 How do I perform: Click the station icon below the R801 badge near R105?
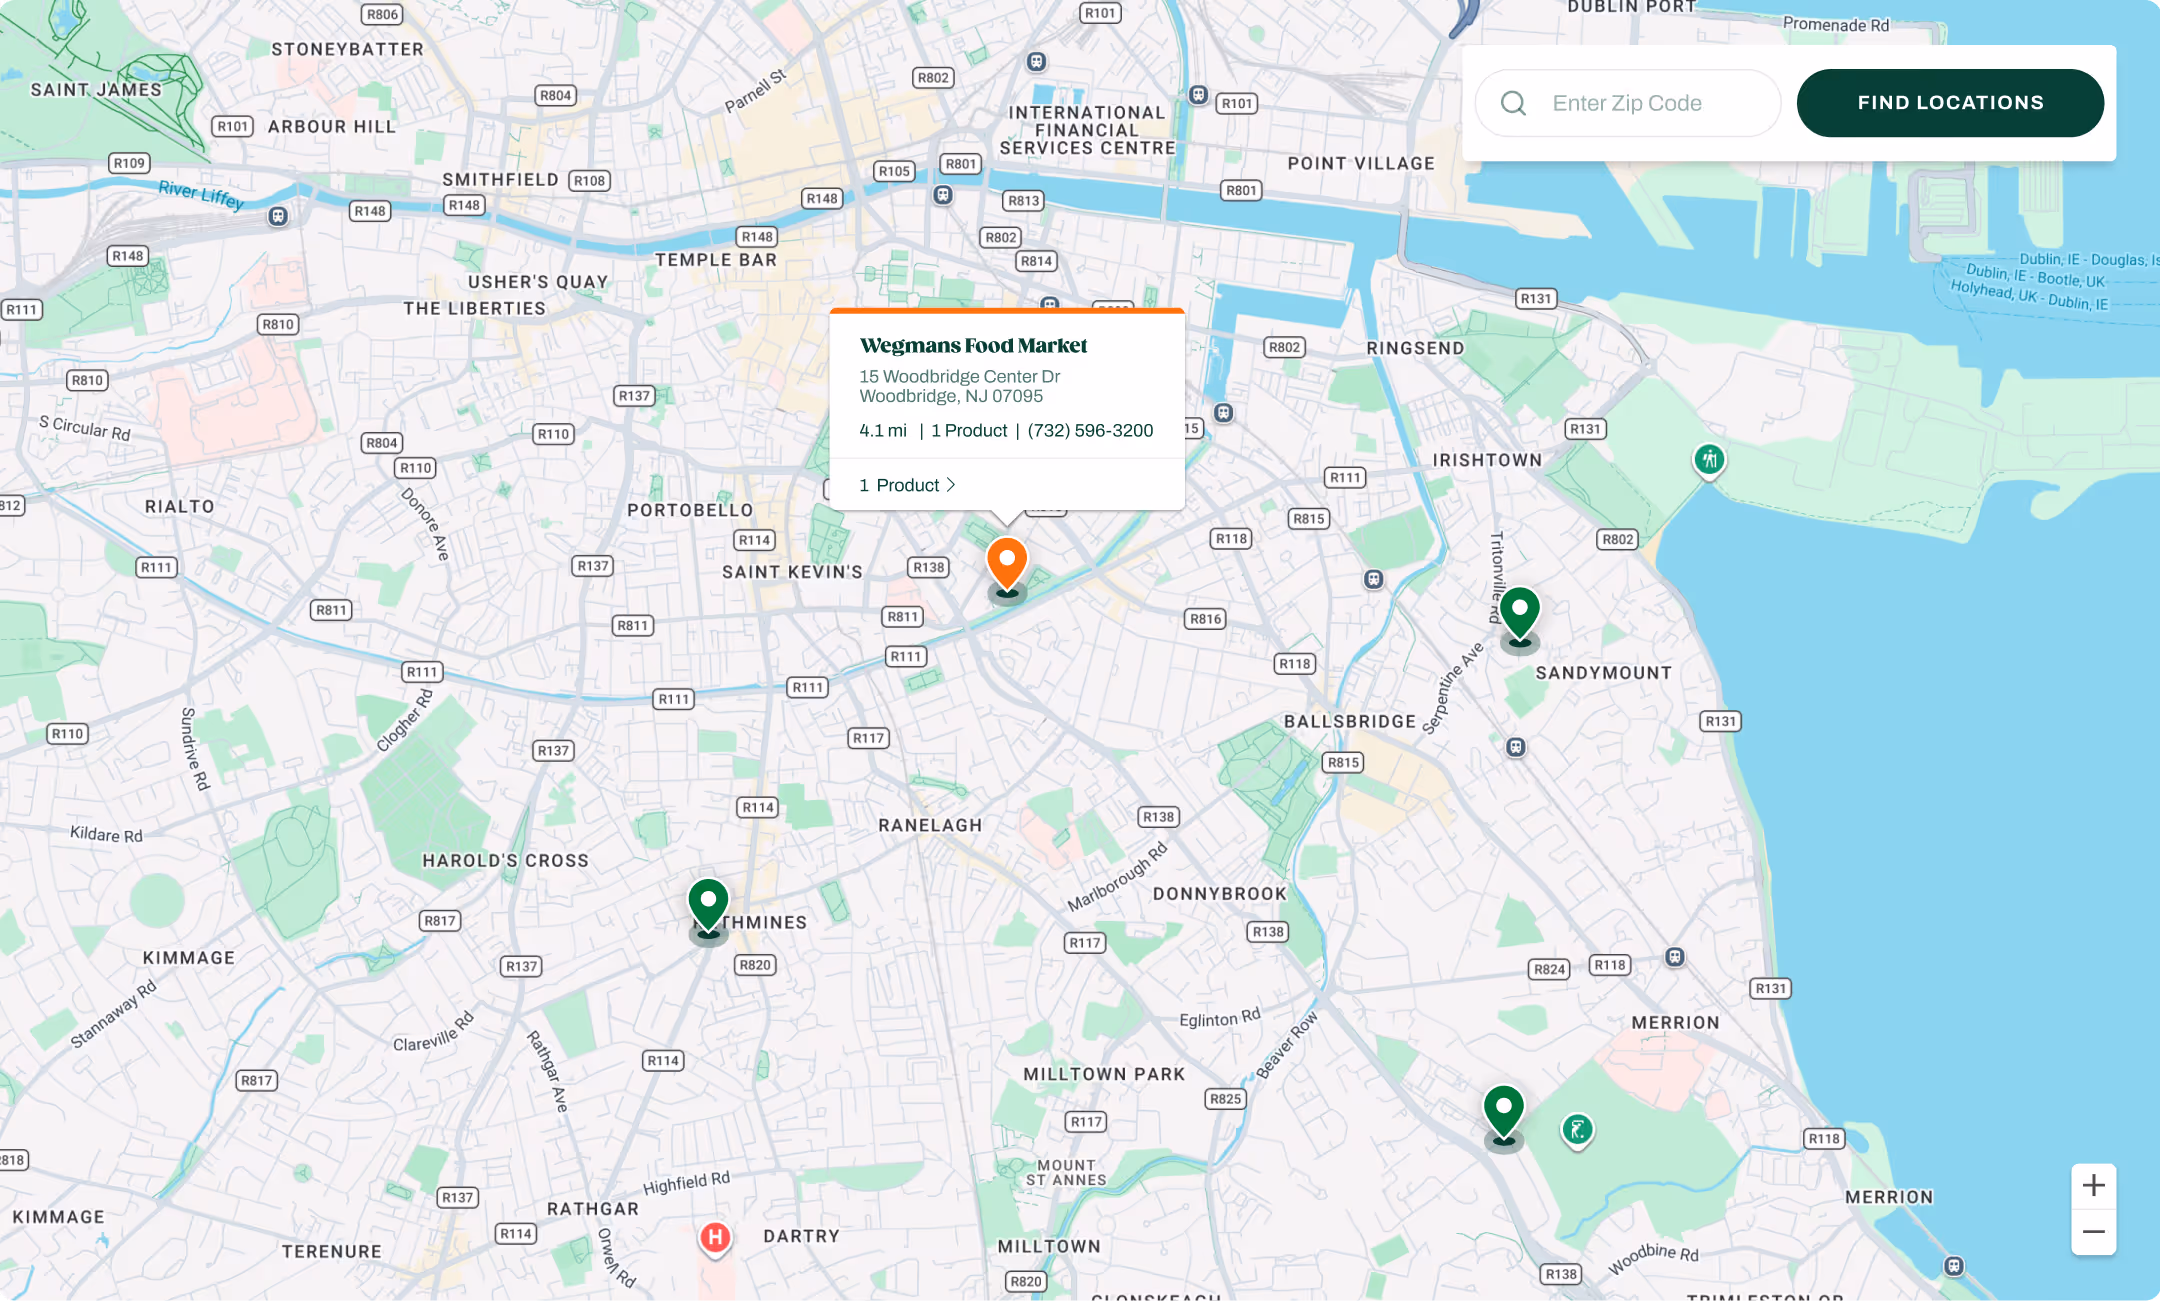(x=943, y=195)
